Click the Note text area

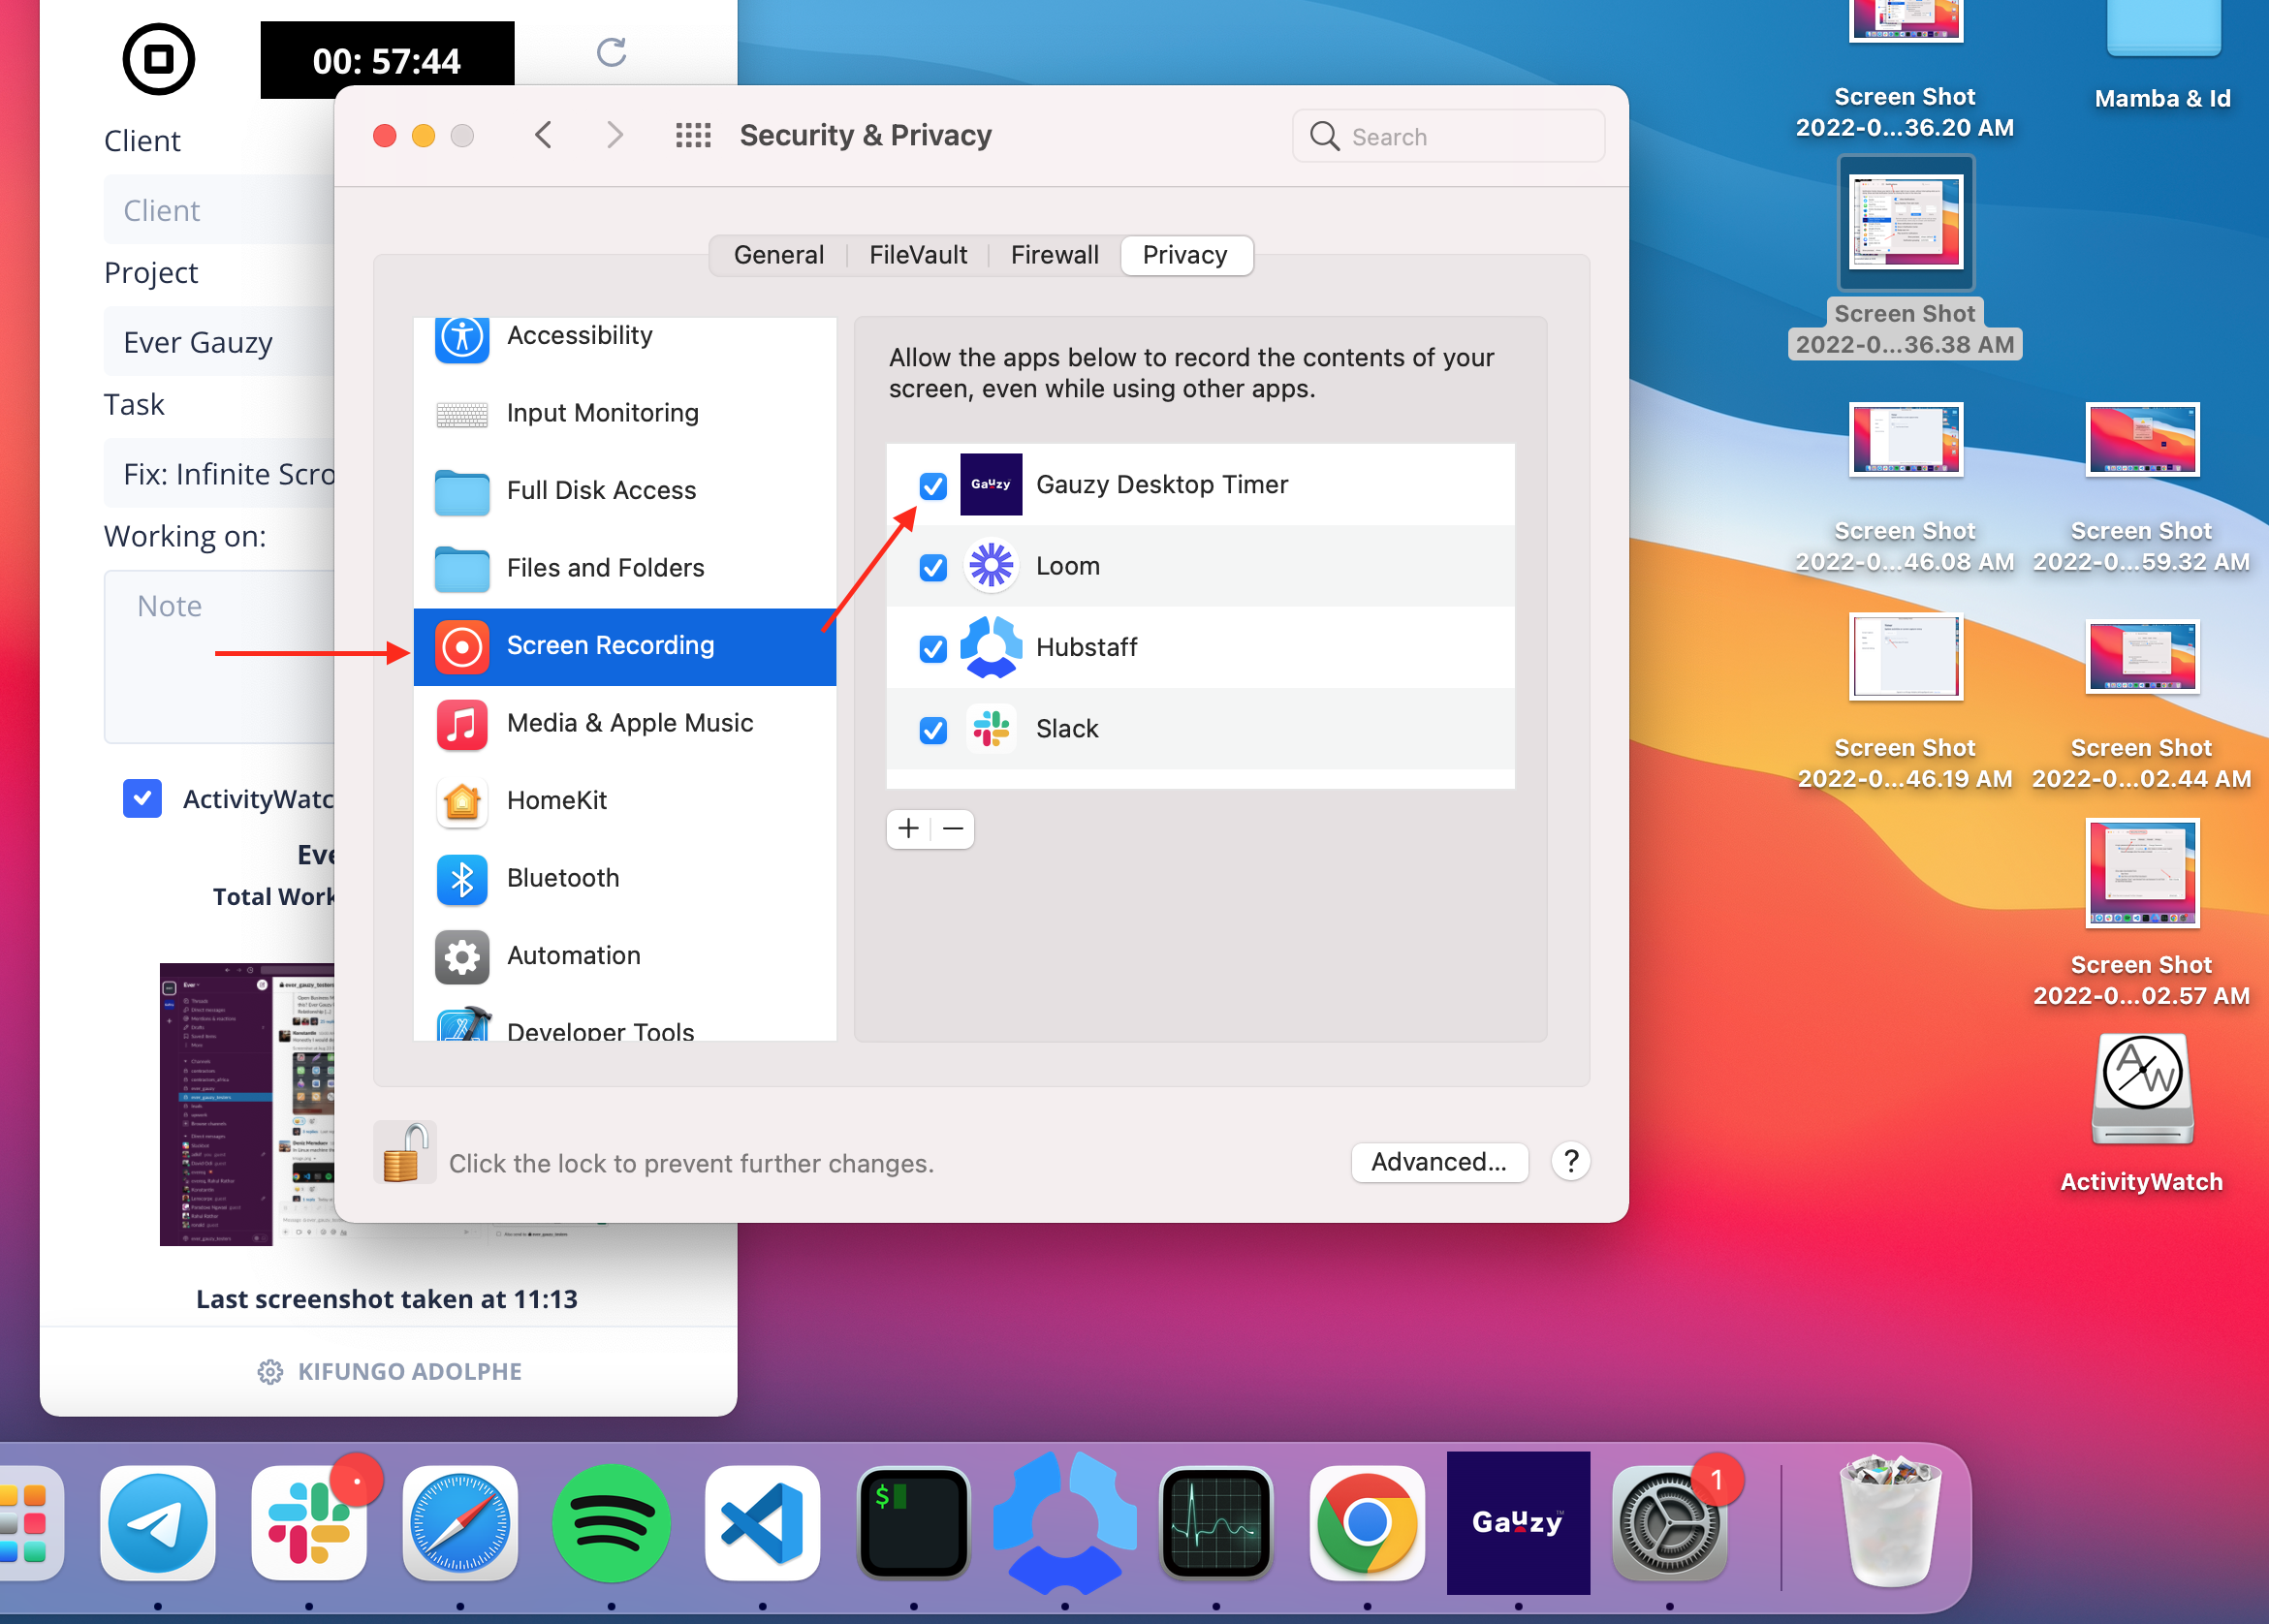click(x=220, y=656)
